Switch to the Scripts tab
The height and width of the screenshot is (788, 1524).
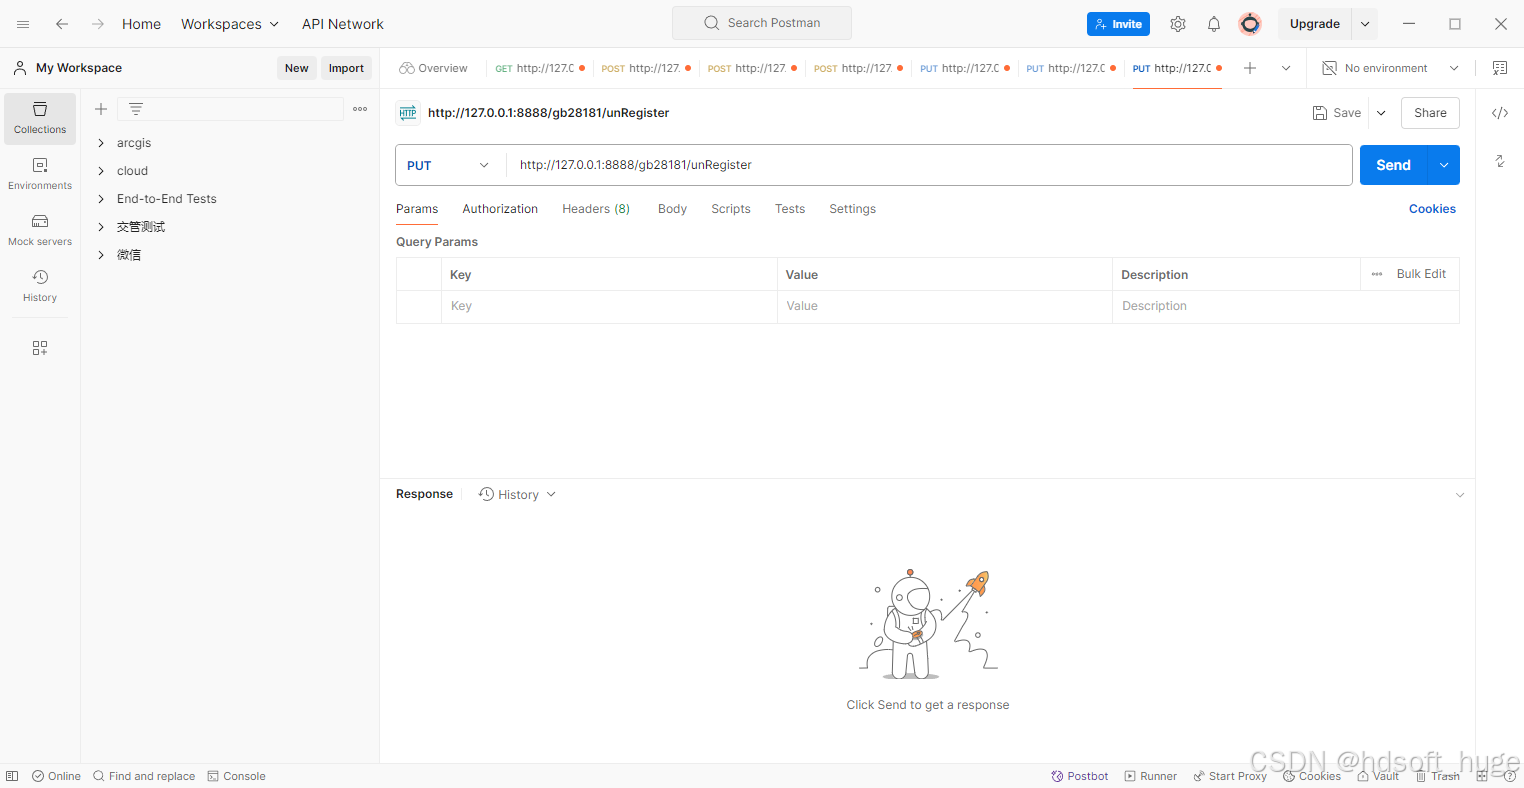coord(731,209)
